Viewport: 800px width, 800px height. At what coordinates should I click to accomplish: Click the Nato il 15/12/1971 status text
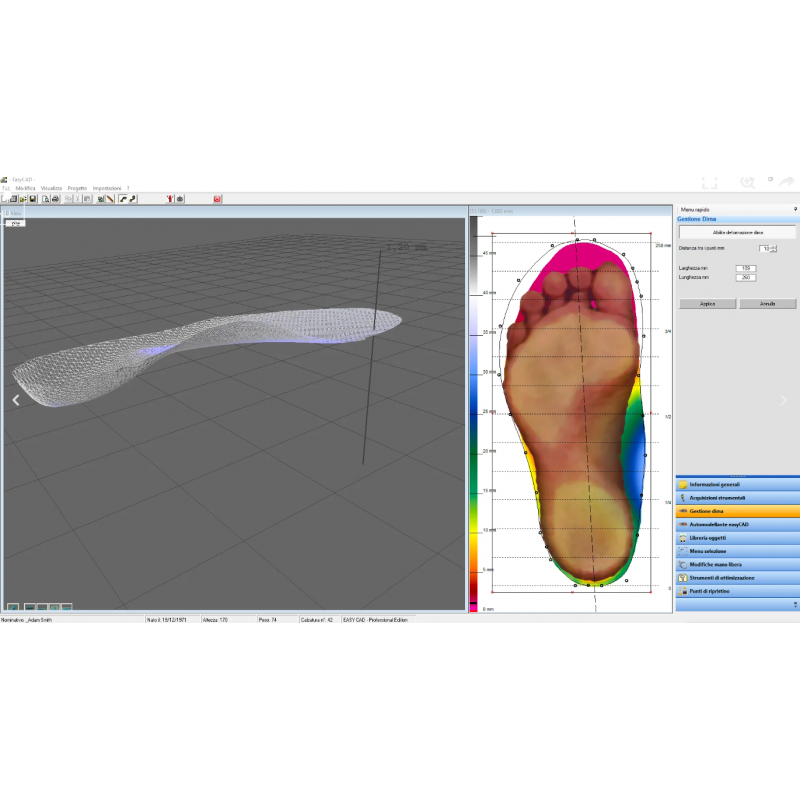pos(166,620)
